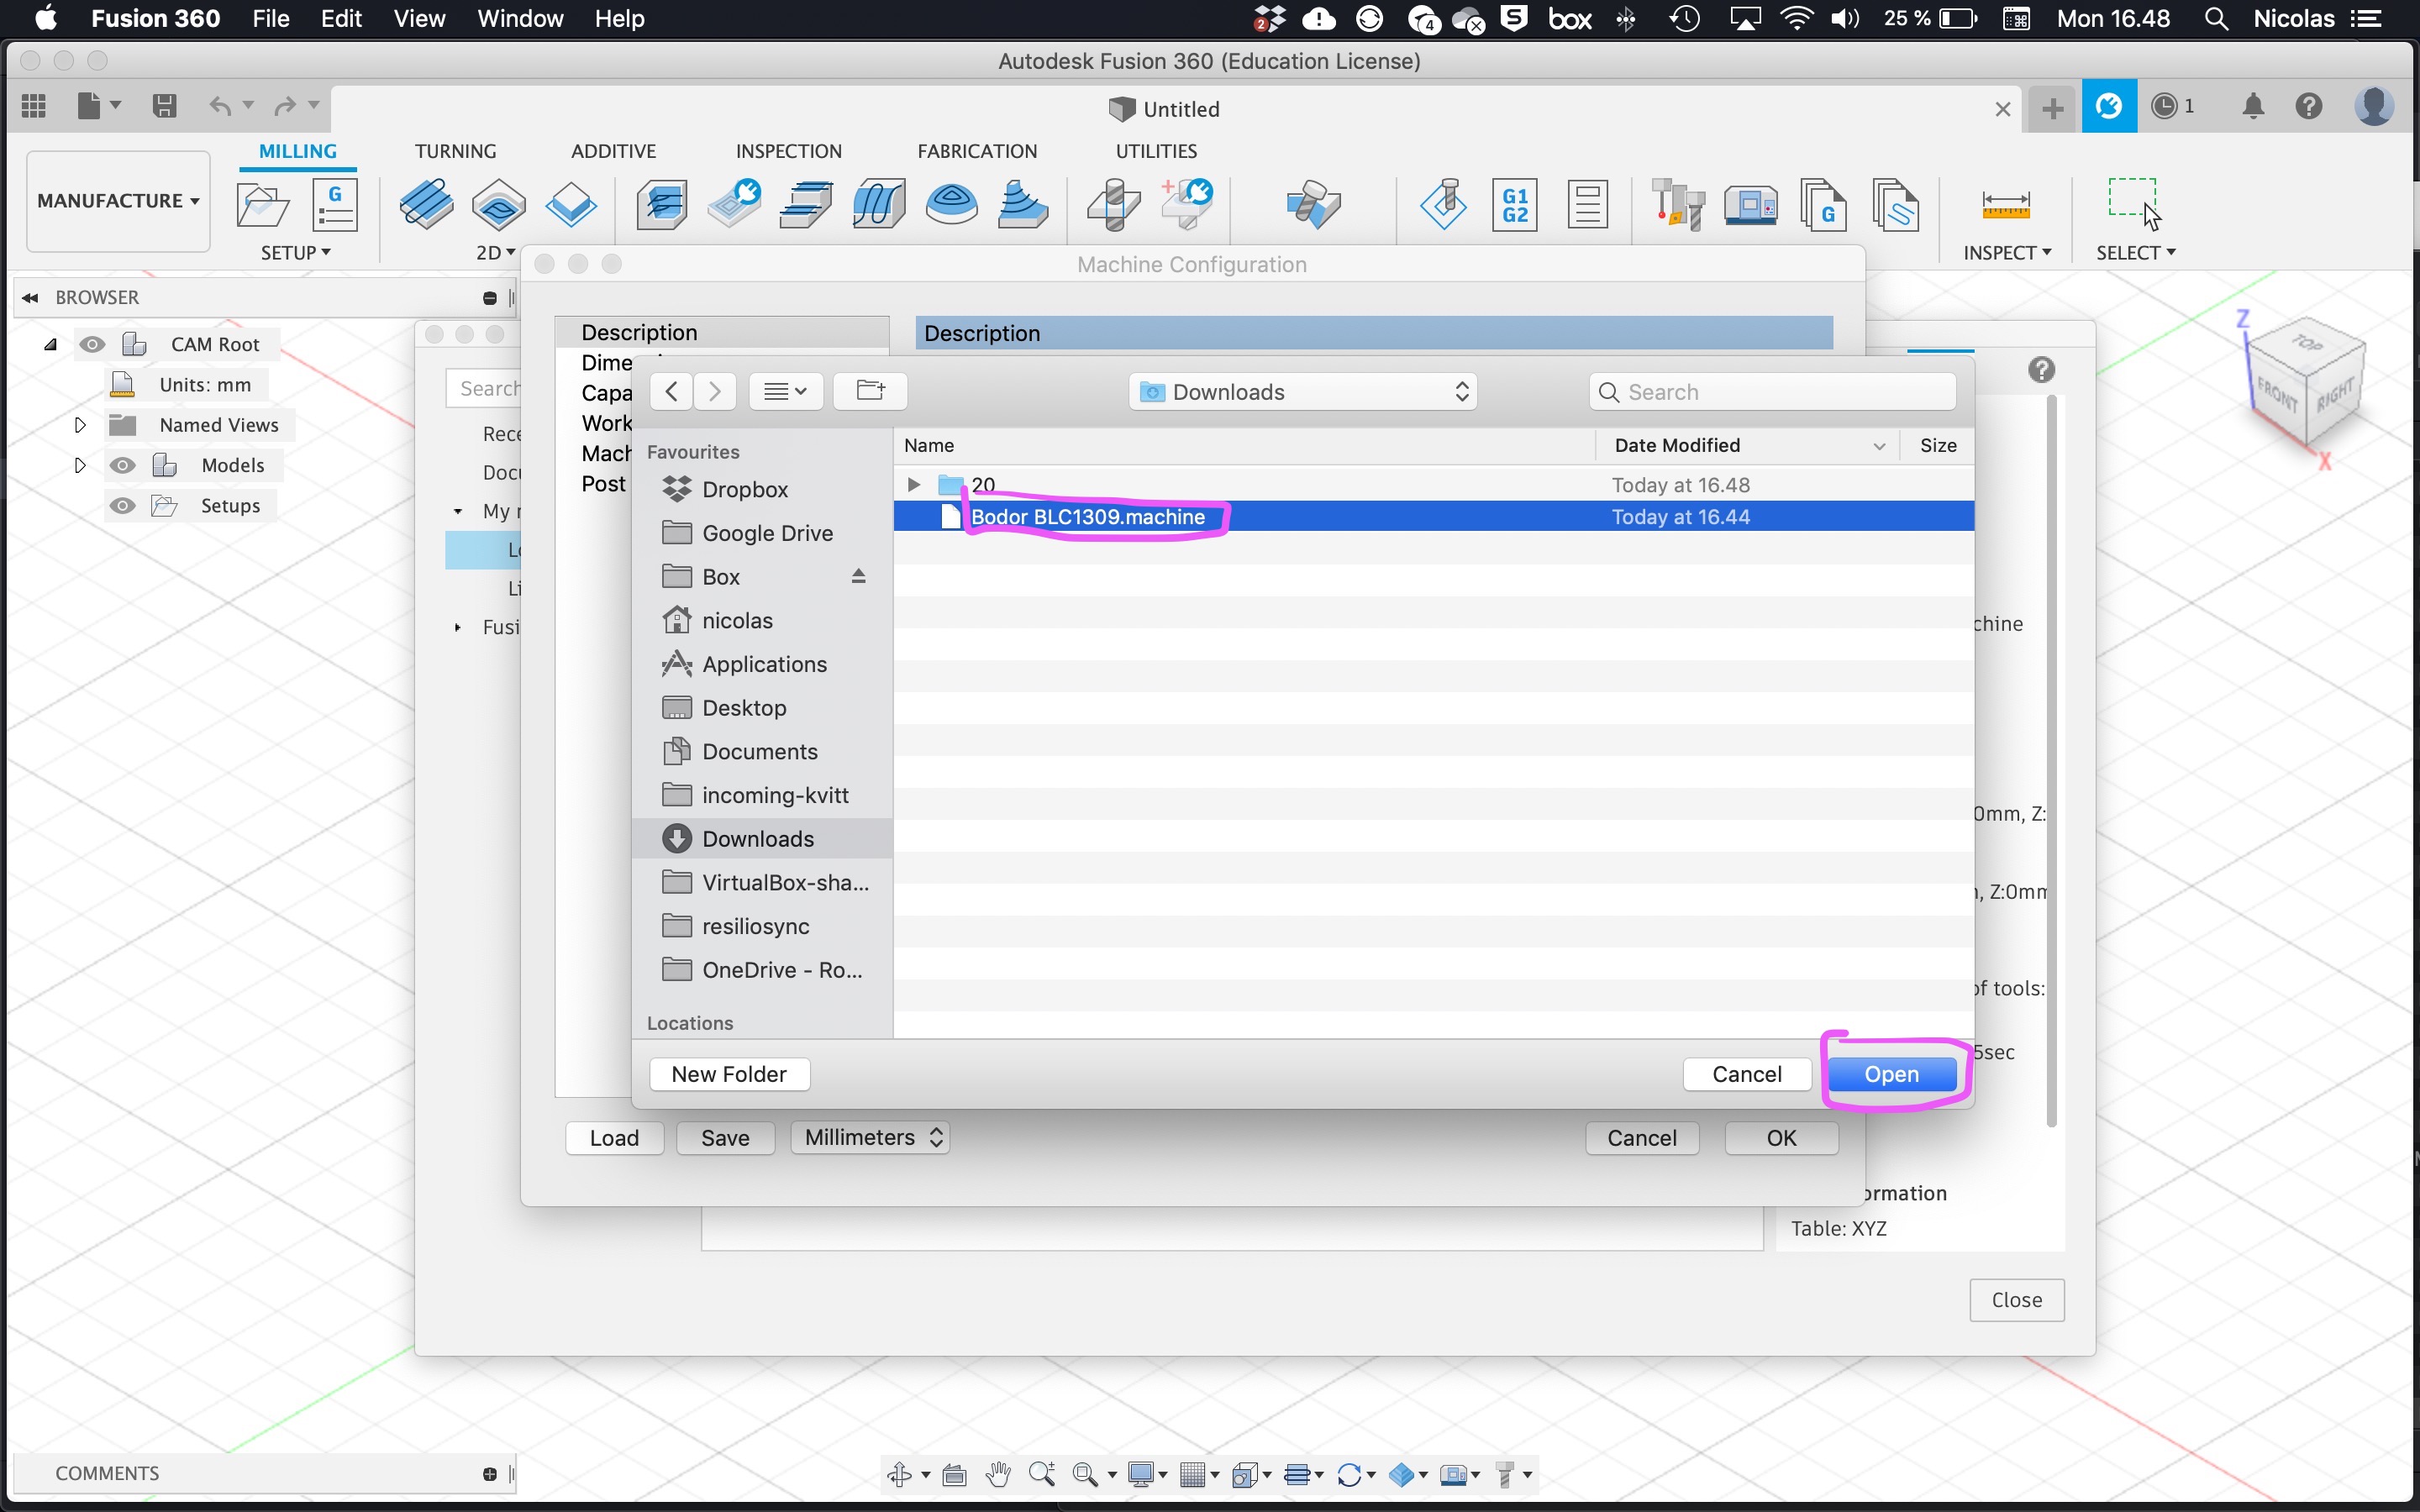Screen dimensions: 2420x1512
Task: Open Spotlight search in macOS menu bar
Action: click(2216, 18)
